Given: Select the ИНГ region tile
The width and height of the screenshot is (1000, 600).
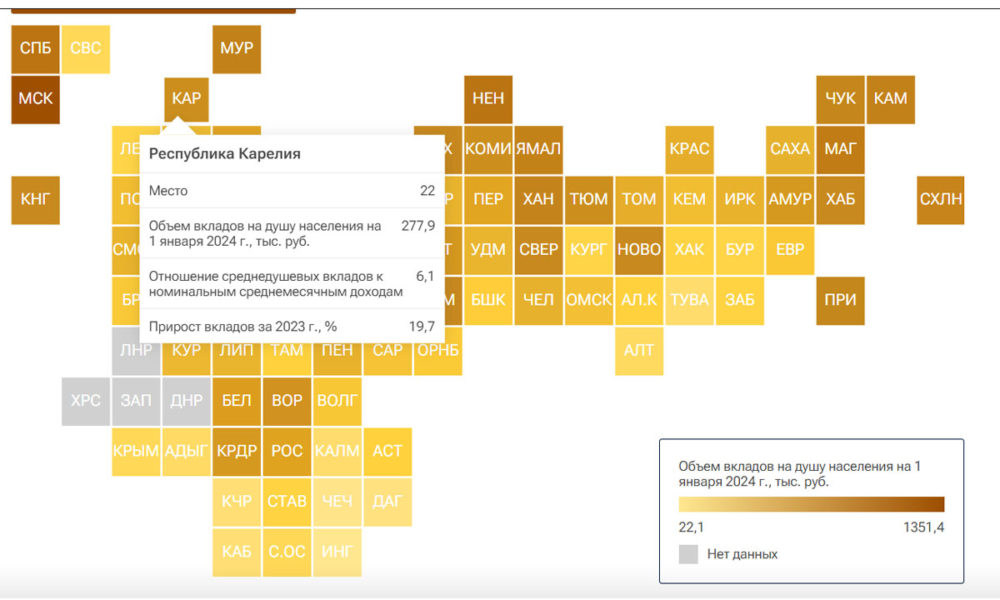Looking at the screenshot, I should [337, 553].
